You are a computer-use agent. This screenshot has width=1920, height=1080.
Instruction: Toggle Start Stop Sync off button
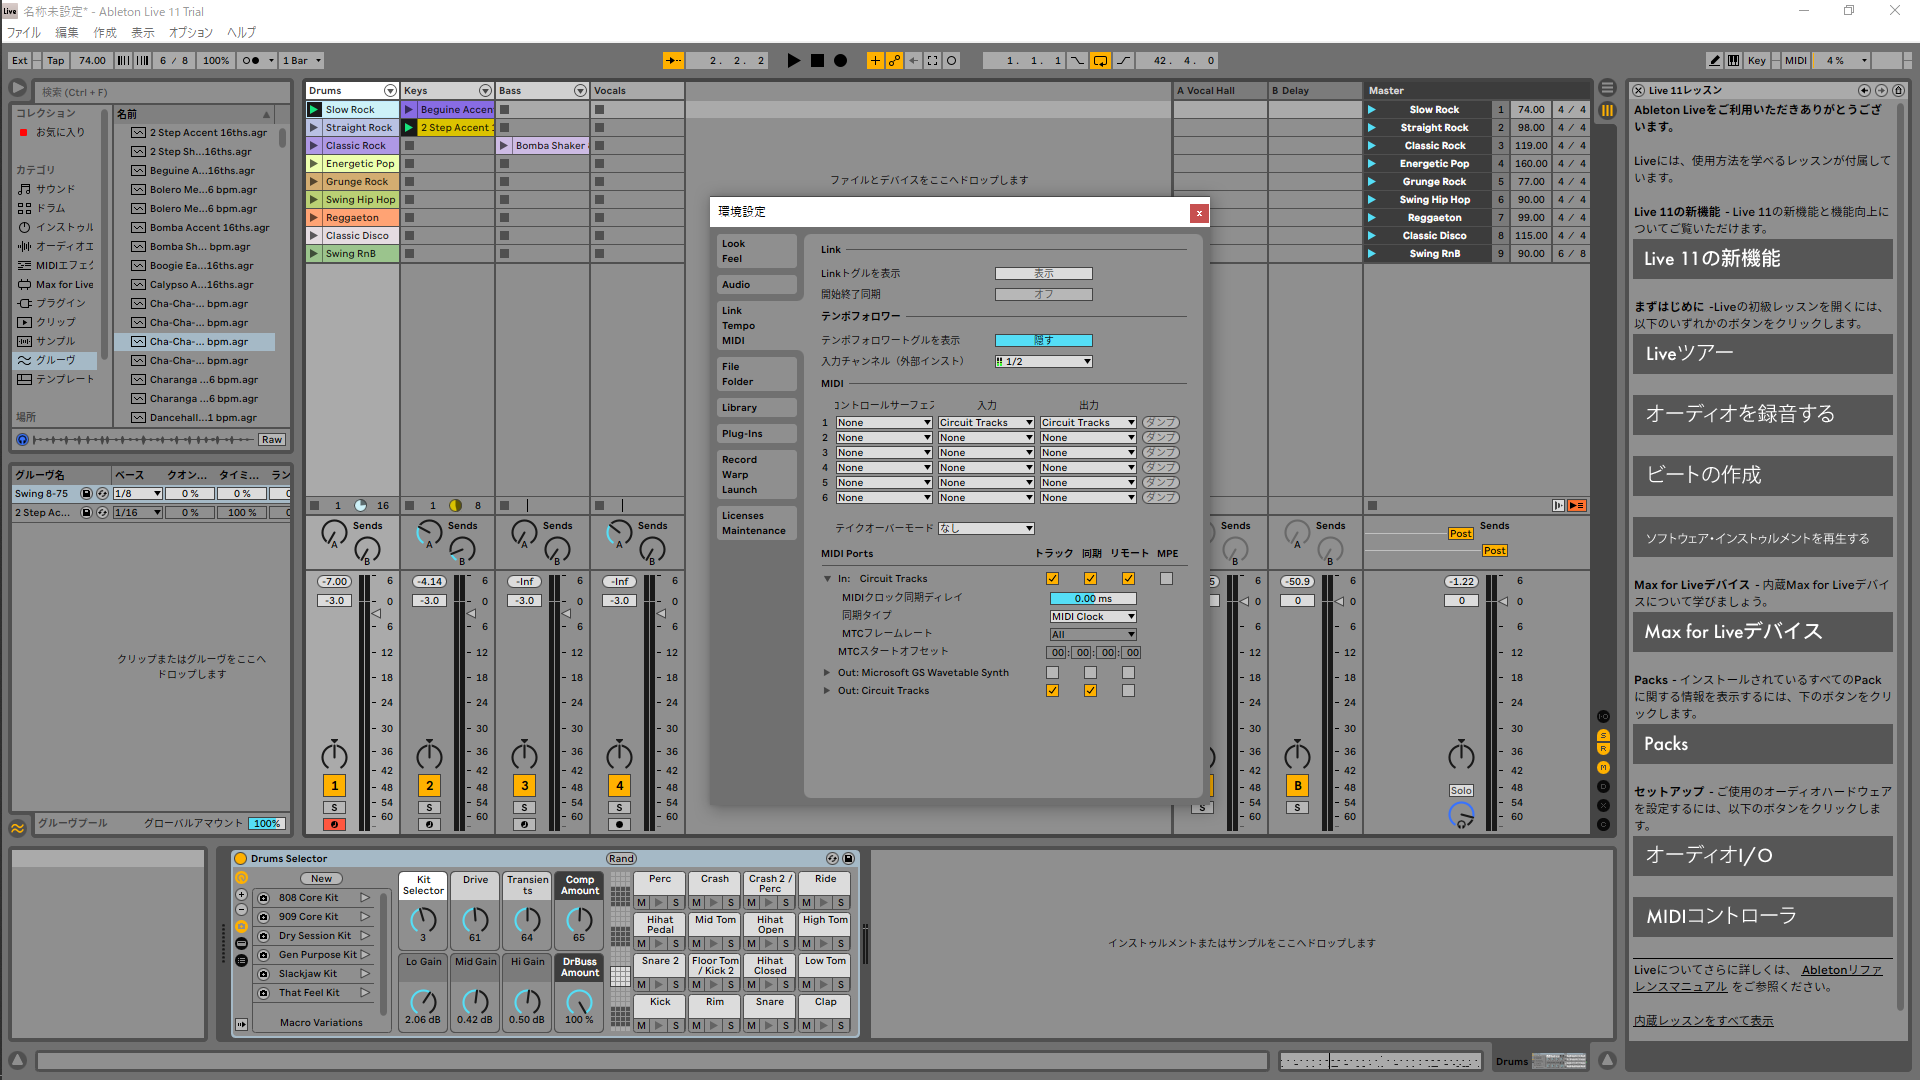[1043, 295]
